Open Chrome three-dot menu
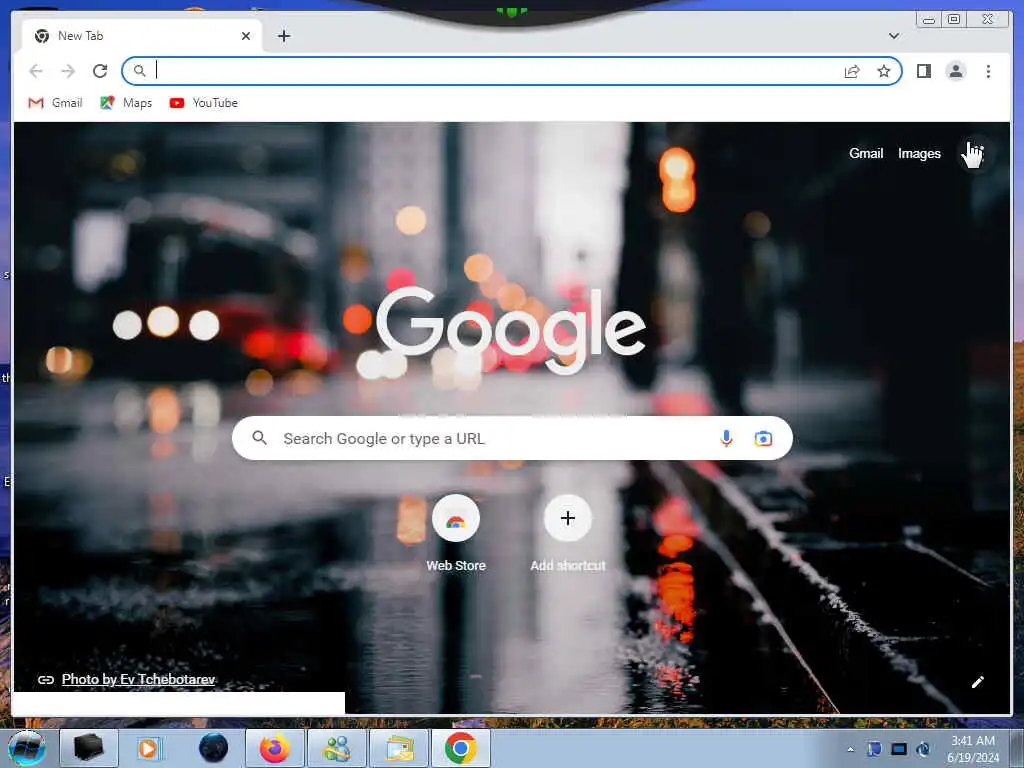1024x768 pixels. point(988,71)
